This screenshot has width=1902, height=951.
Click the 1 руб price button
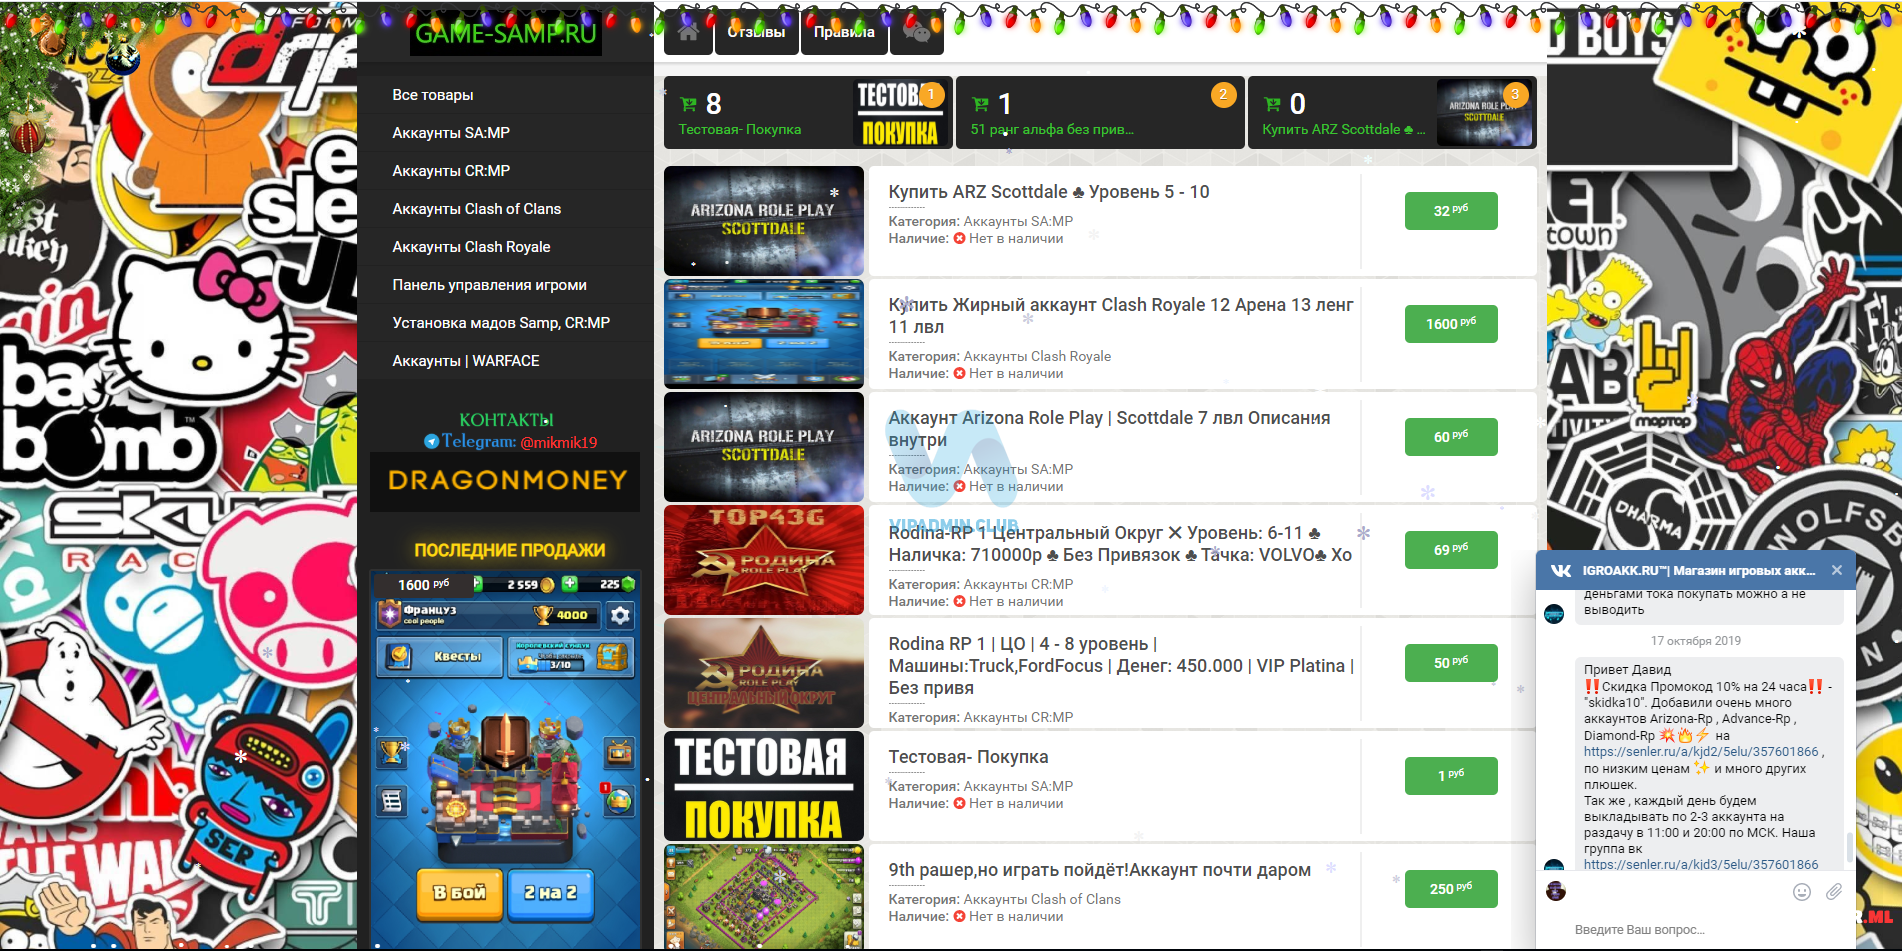[1451, 776]
